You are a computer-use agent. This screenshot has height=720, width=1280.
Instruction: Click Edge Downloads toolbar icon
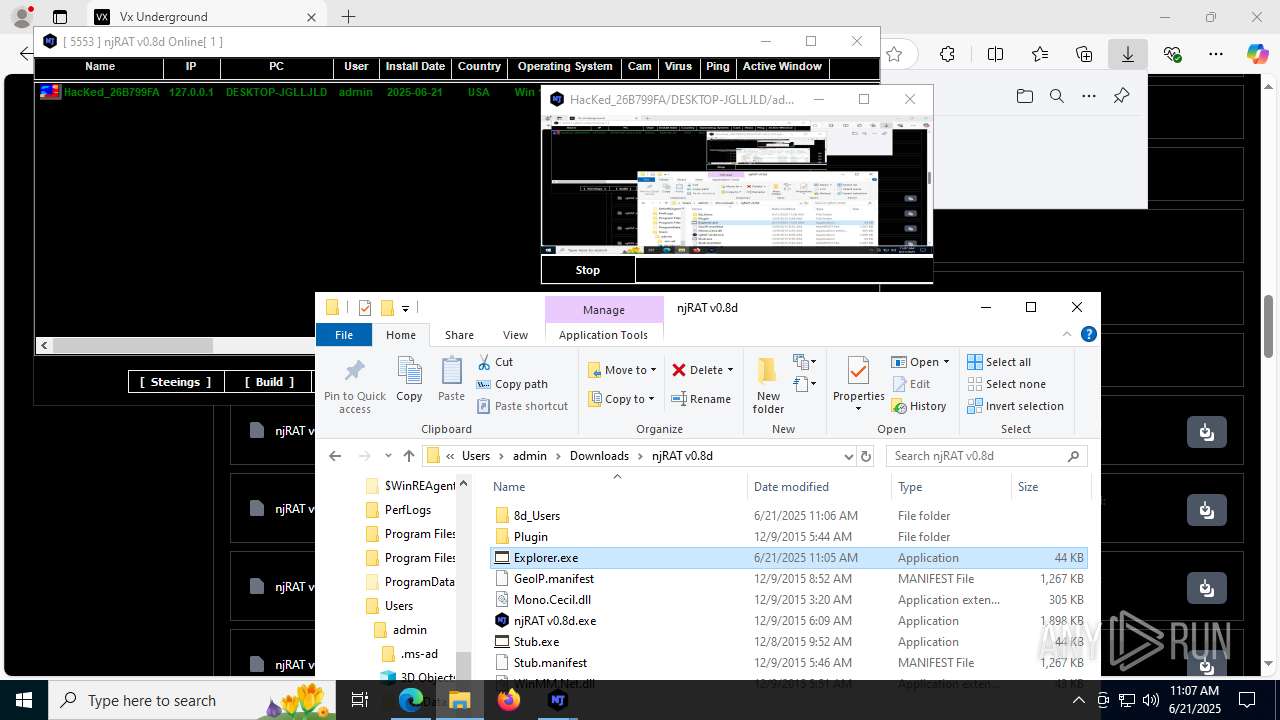pyautogui.click(x=1128, y=55)
